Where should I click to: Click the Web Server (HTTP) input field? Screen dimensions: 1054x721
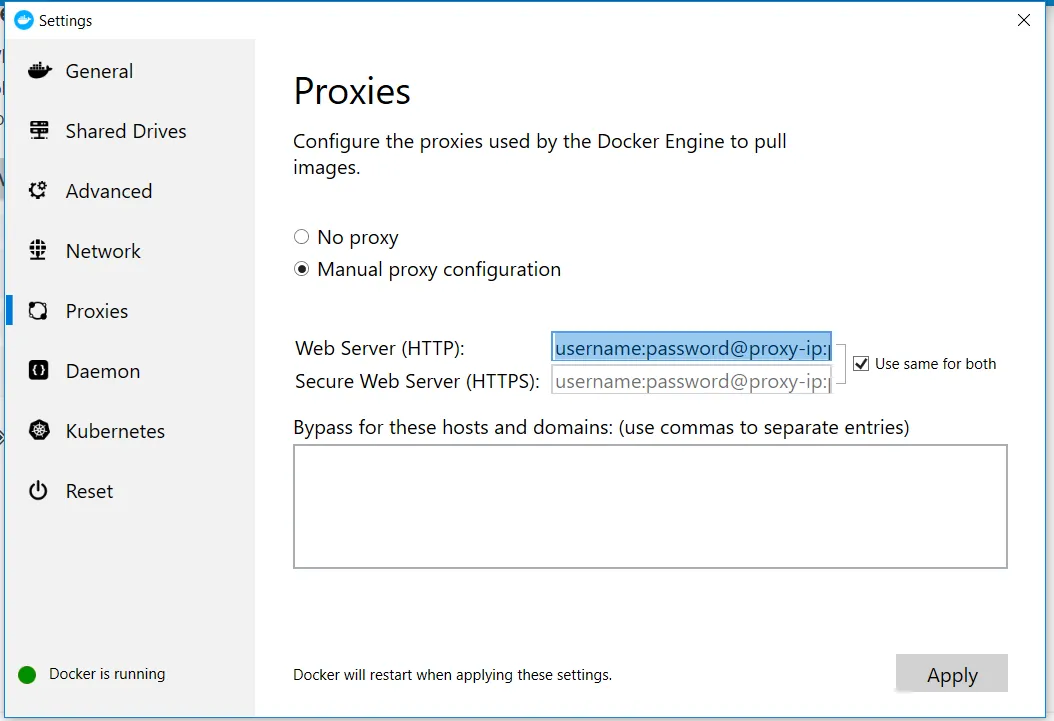point(691,348)
